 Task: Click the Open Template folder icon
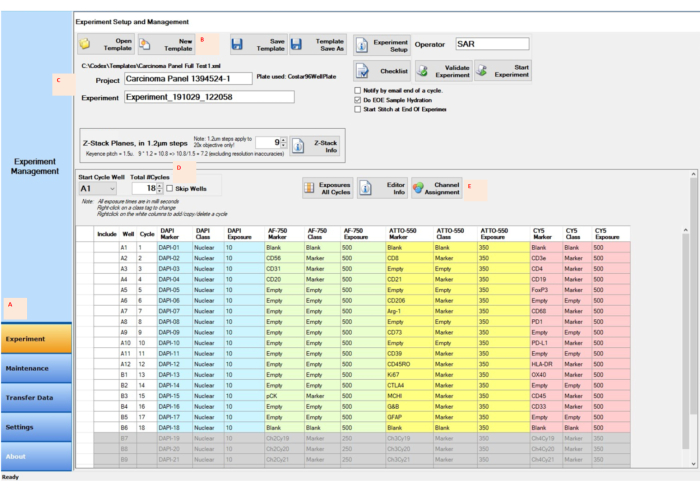[85, 44]
